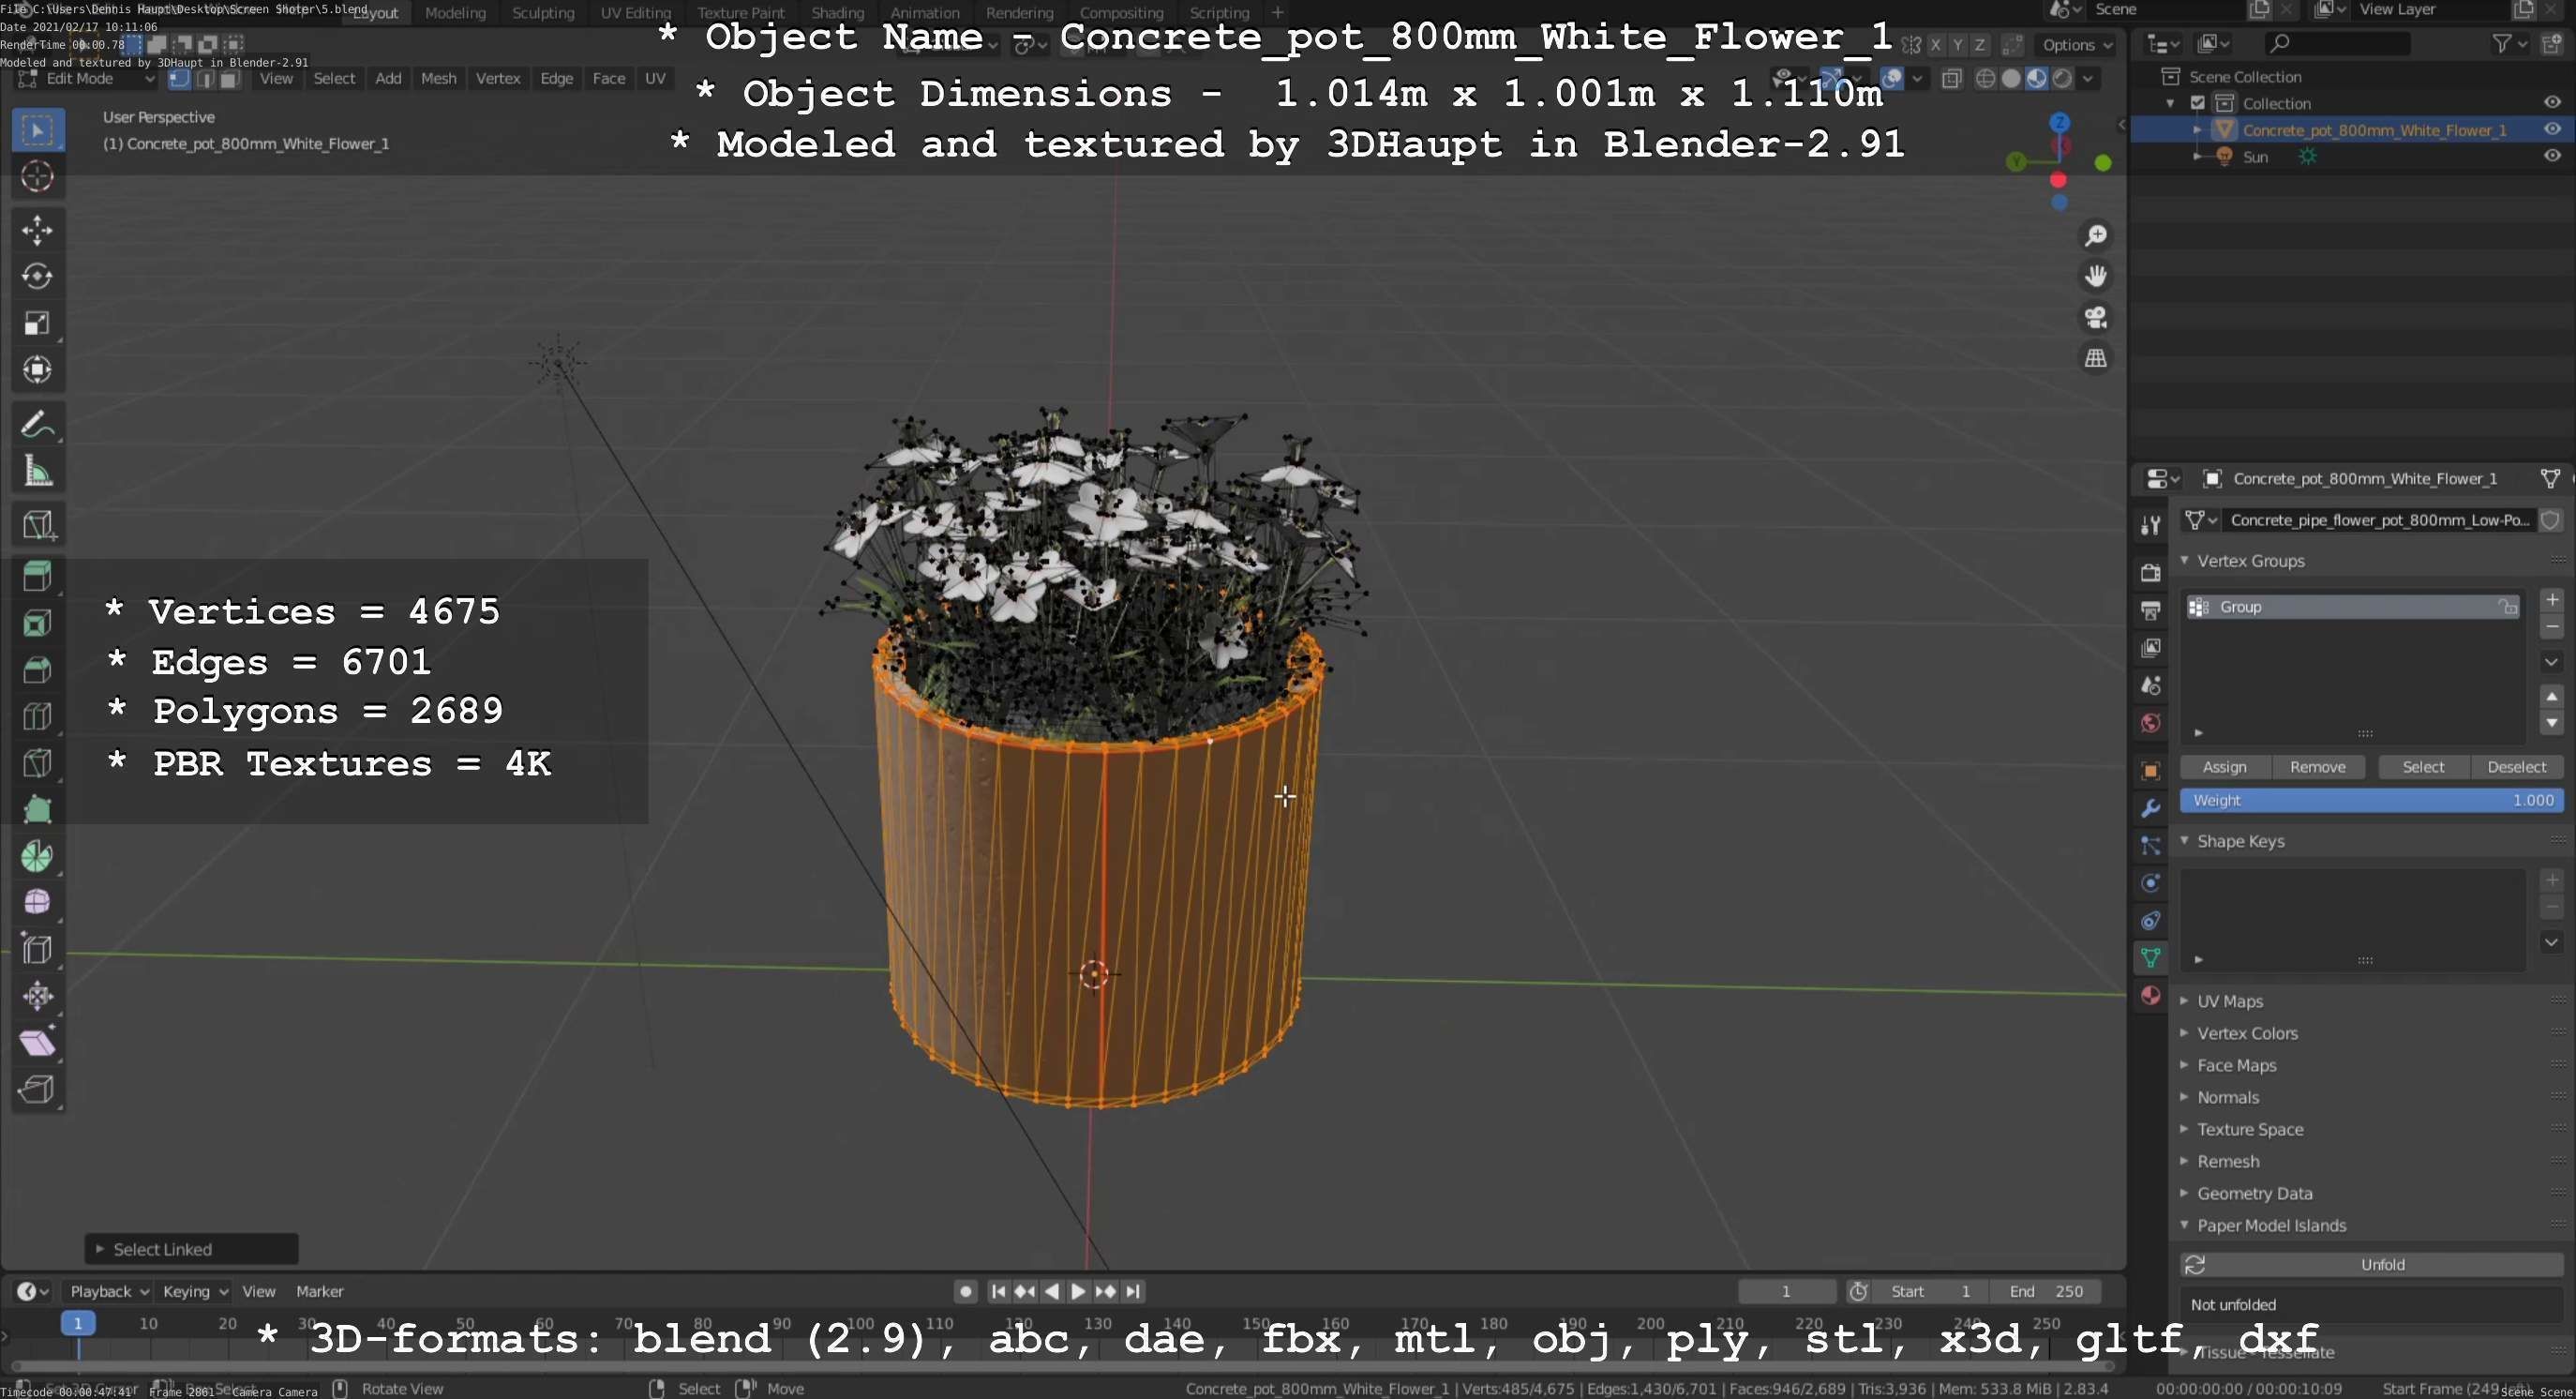2576x1399 pixels.
Task: Select the Measure ruler tool
Action: point(38,471)
